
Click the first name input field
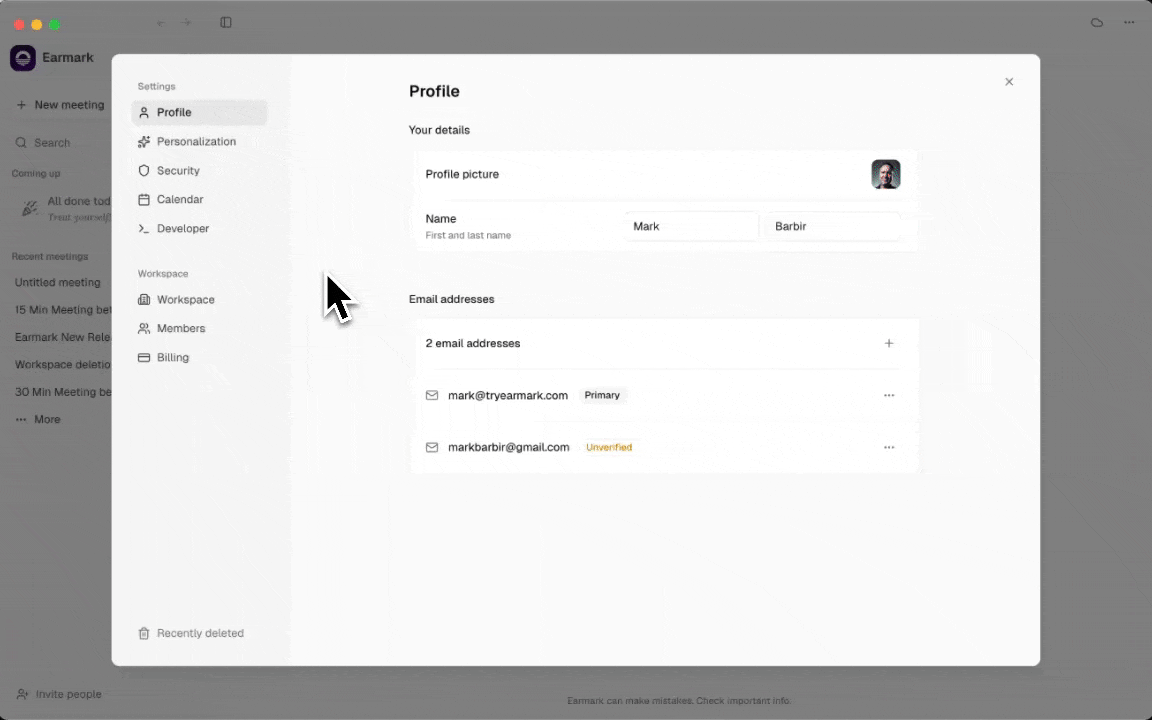tap(691, 226)
